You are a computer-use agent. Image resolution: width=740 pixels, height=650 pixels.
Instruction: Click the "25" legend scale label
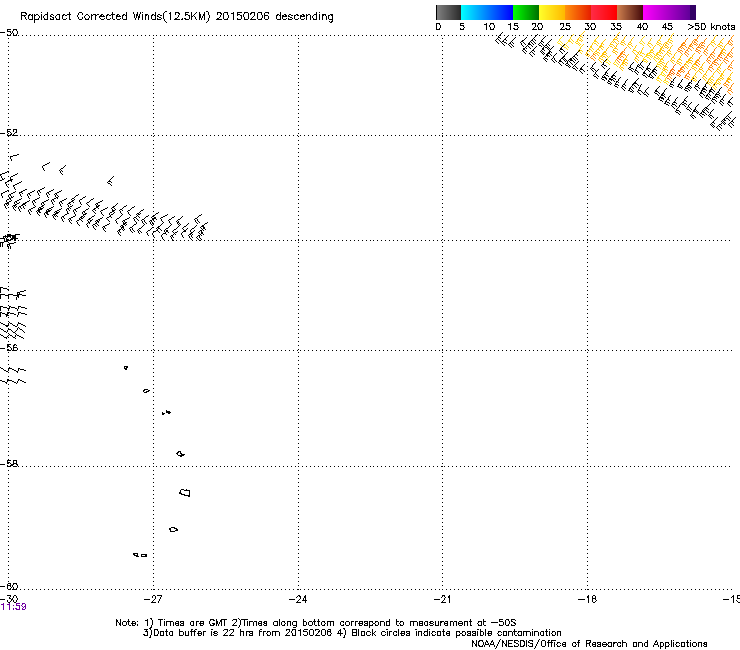565,27
